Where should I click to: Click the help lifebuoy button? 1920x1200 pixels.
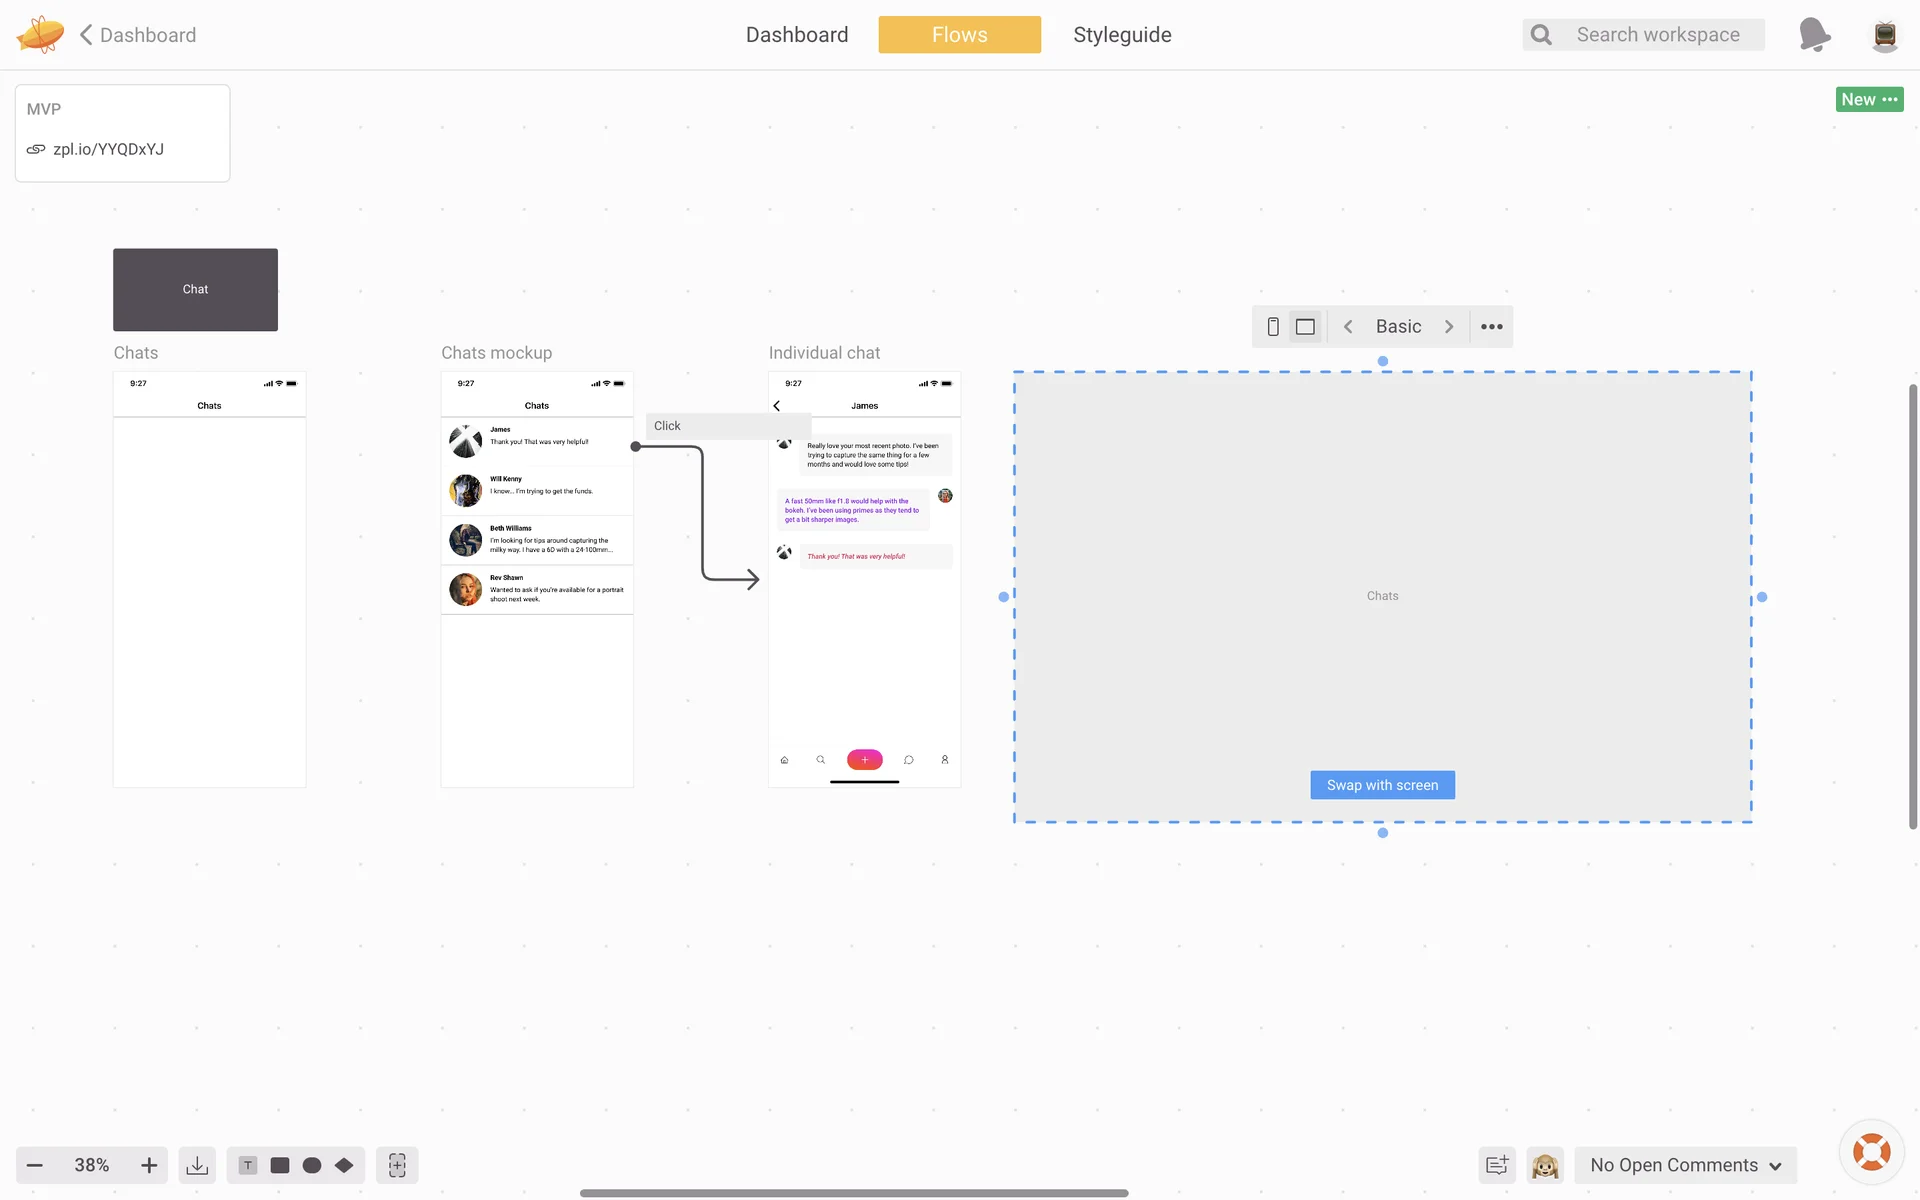1871,1152
